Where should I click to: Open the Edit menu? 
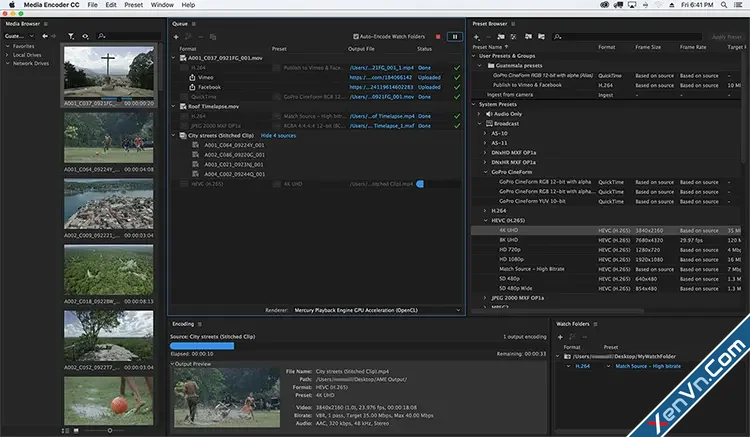(111, 5)
